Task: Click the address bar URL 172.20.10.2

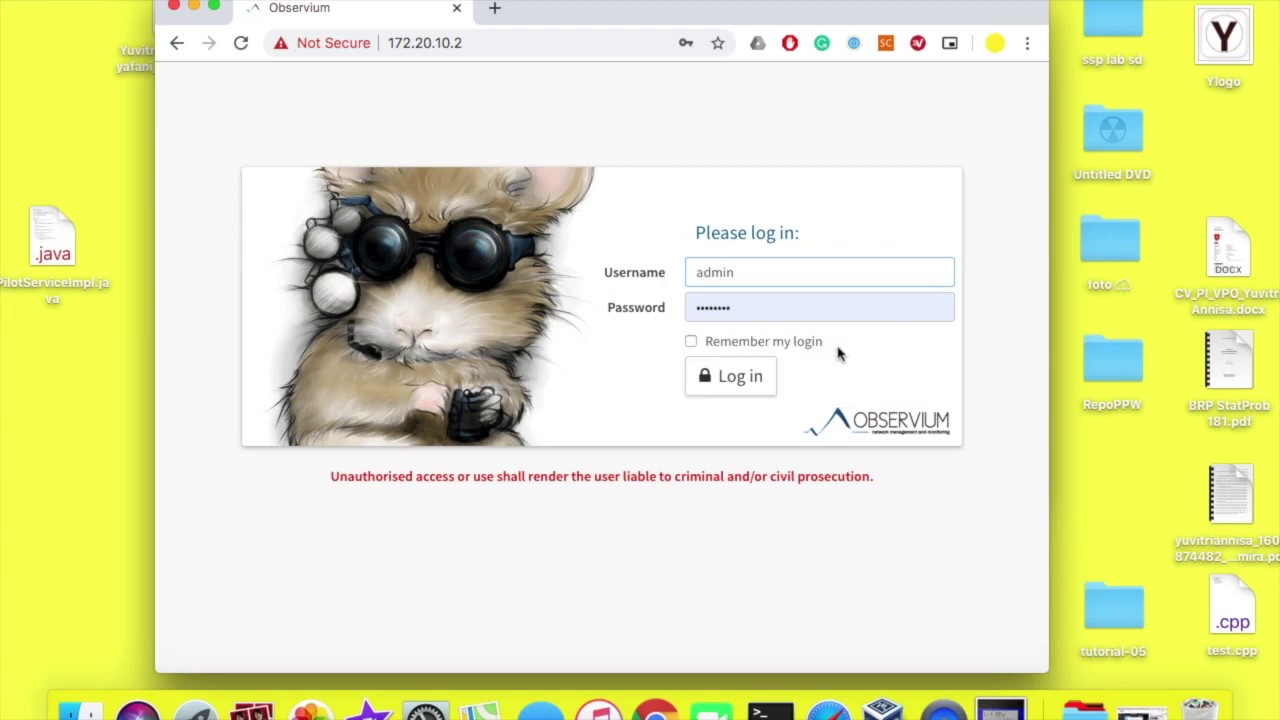Action: tap(425, 43)
